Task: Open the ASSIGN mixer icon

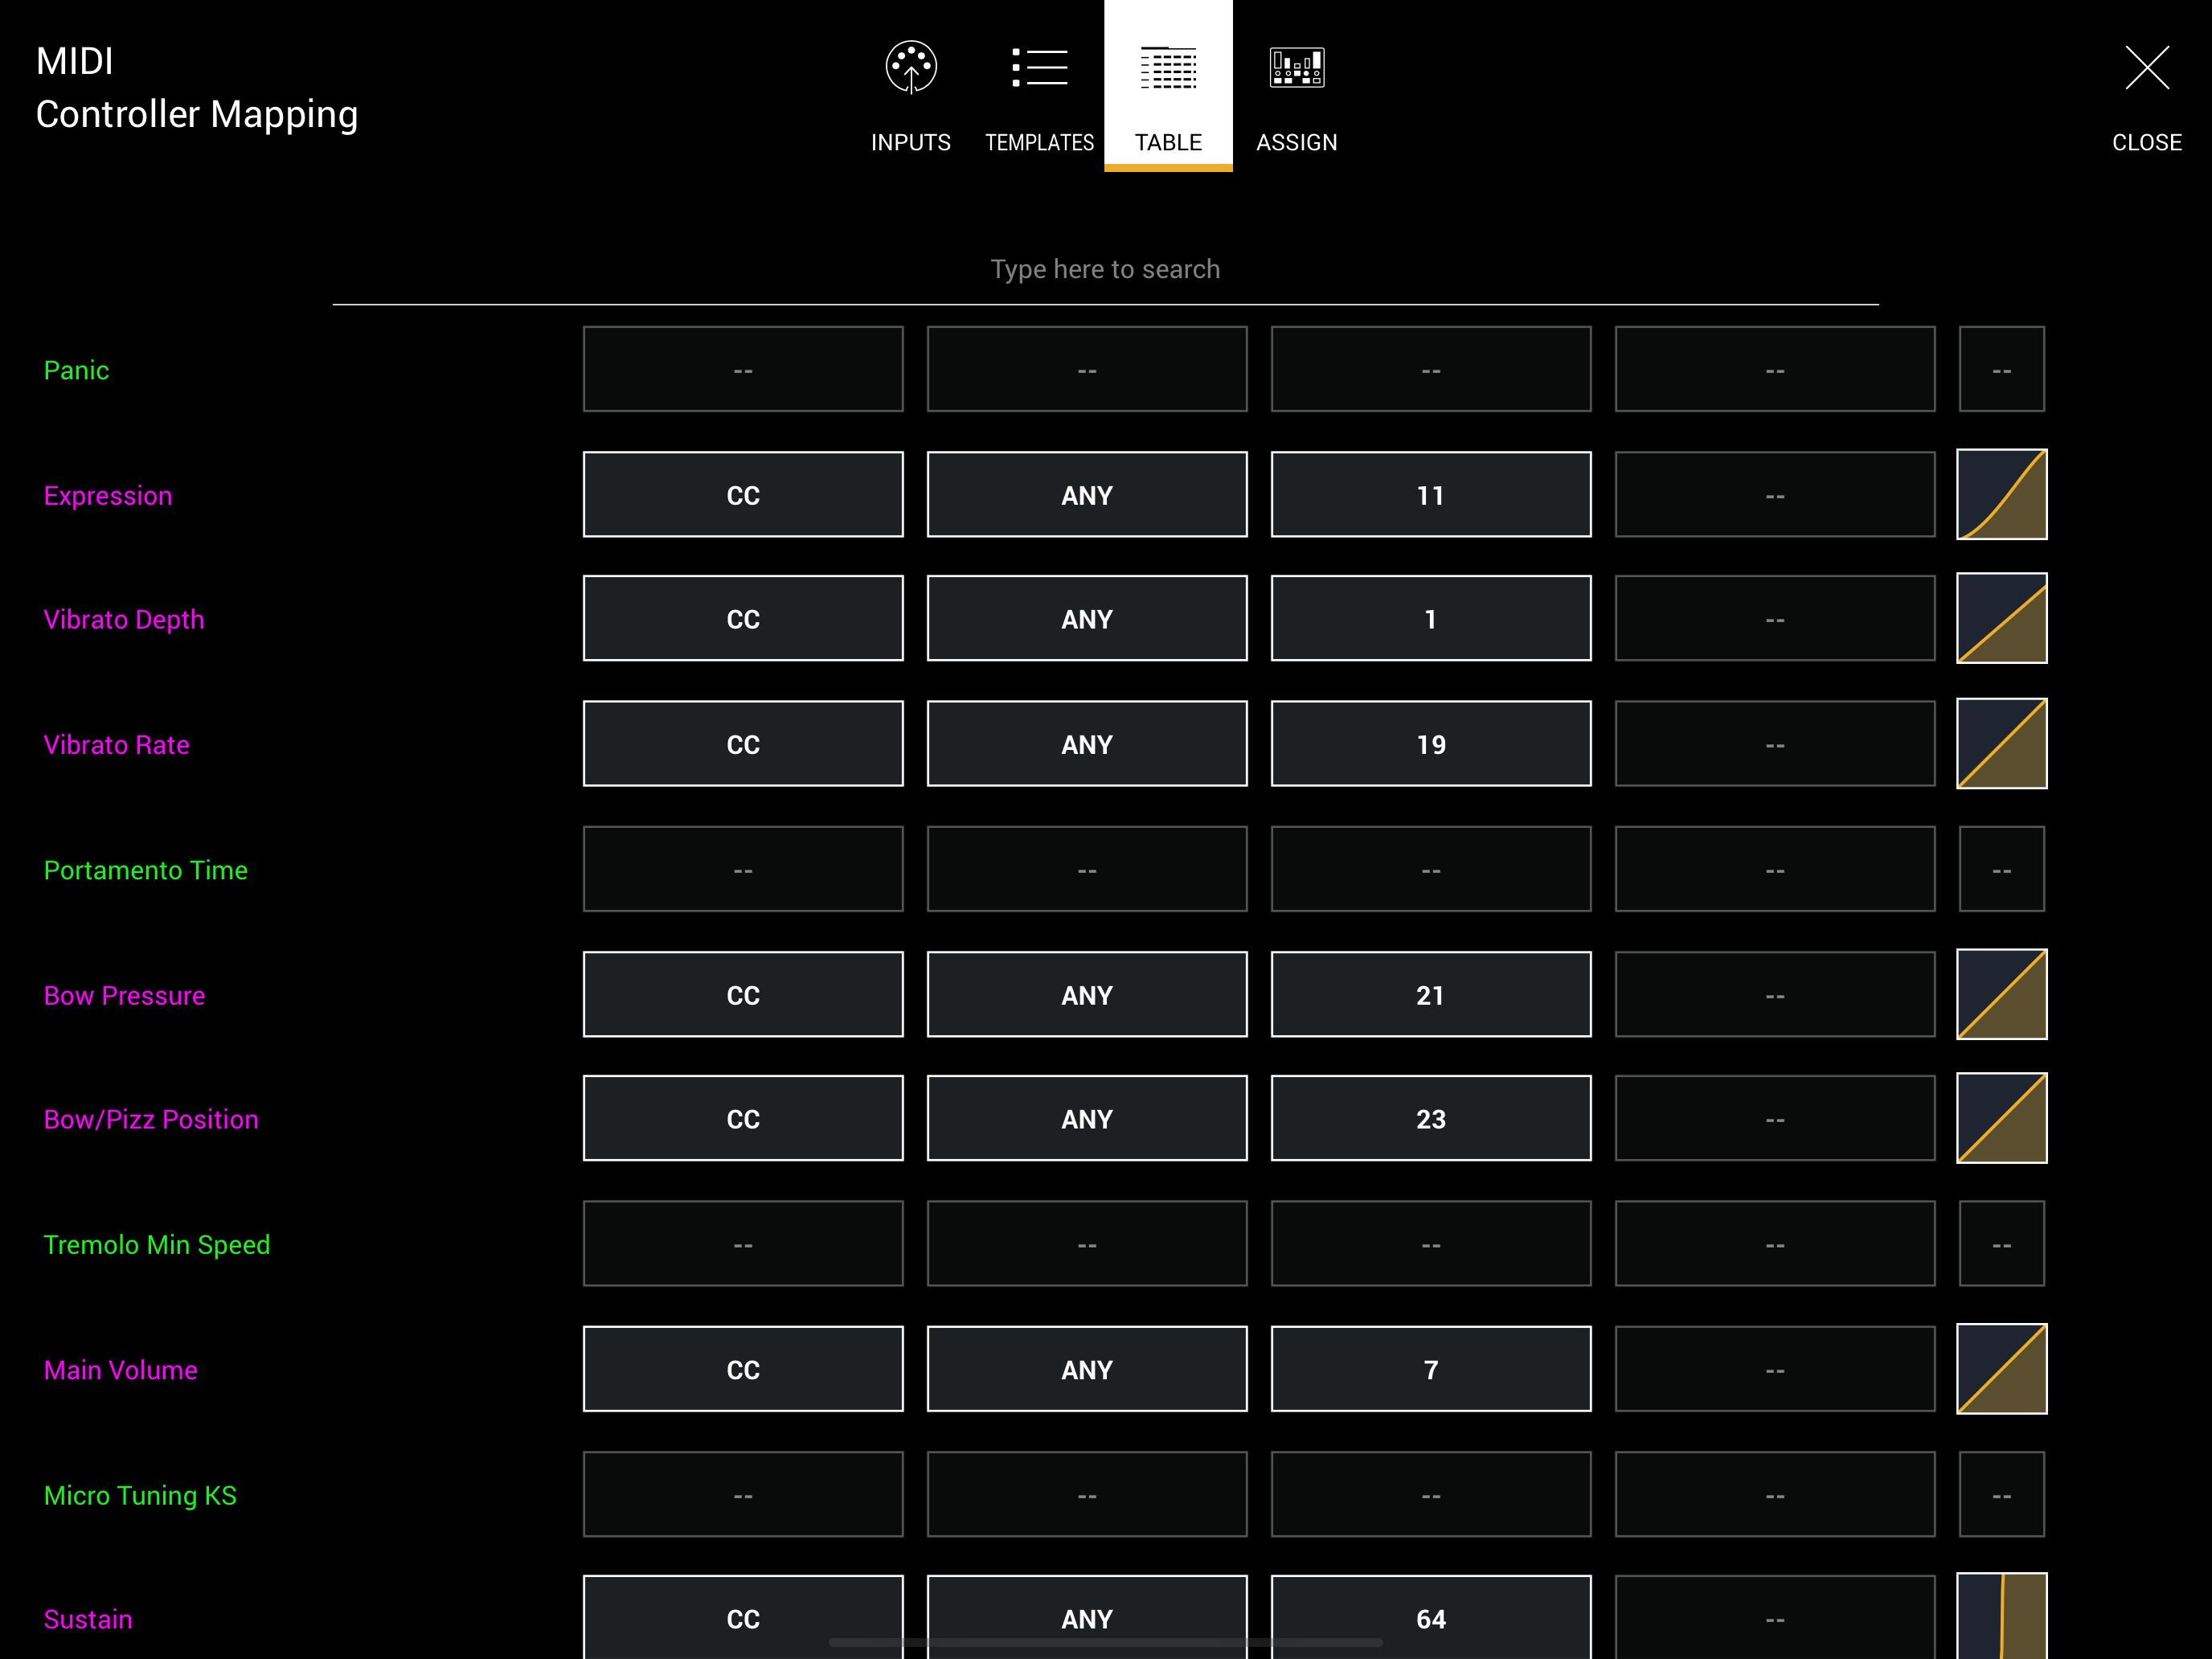Action: (x=1296, y=68)
